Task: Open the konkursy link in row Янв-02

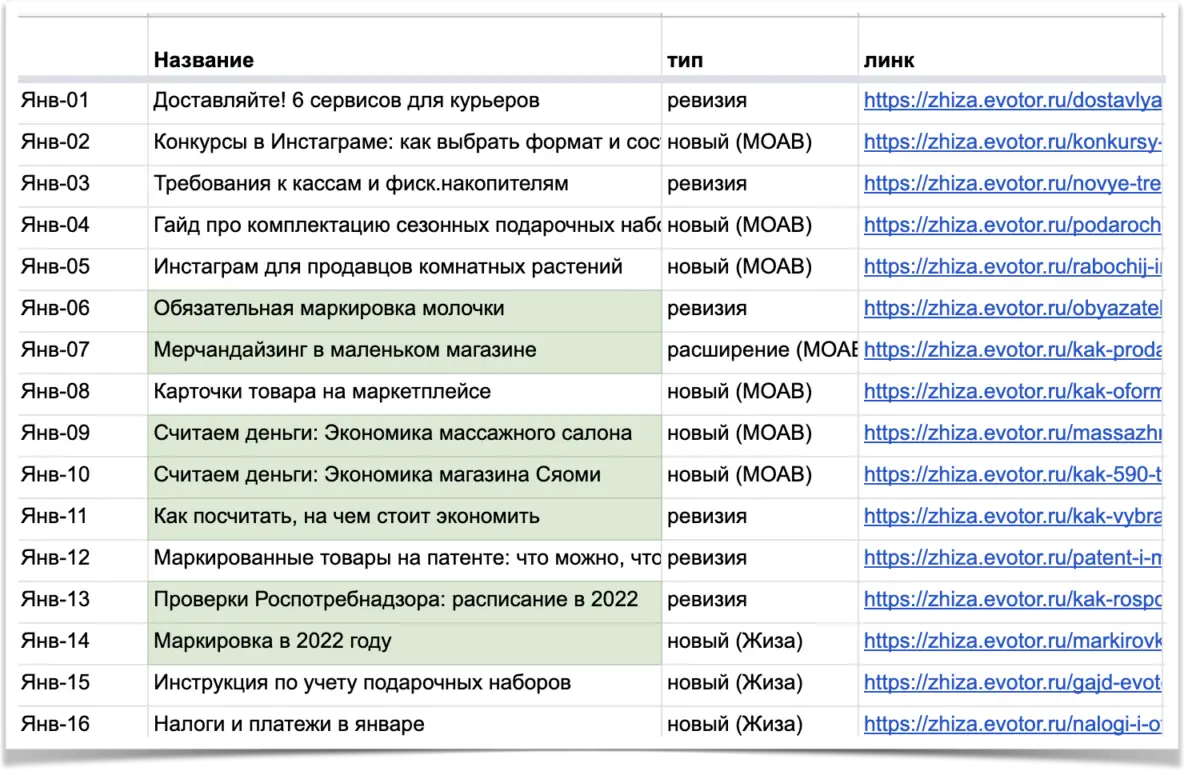Action: 1011,142
